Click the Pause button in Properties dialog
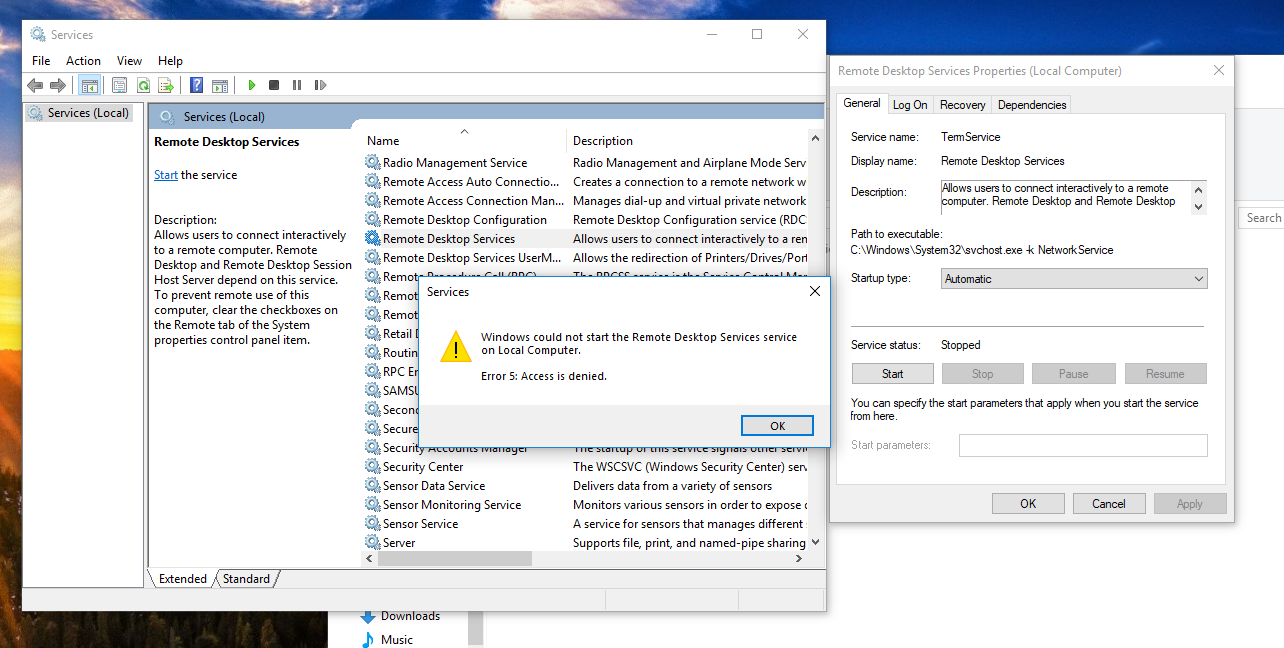 pos(1074,374)
